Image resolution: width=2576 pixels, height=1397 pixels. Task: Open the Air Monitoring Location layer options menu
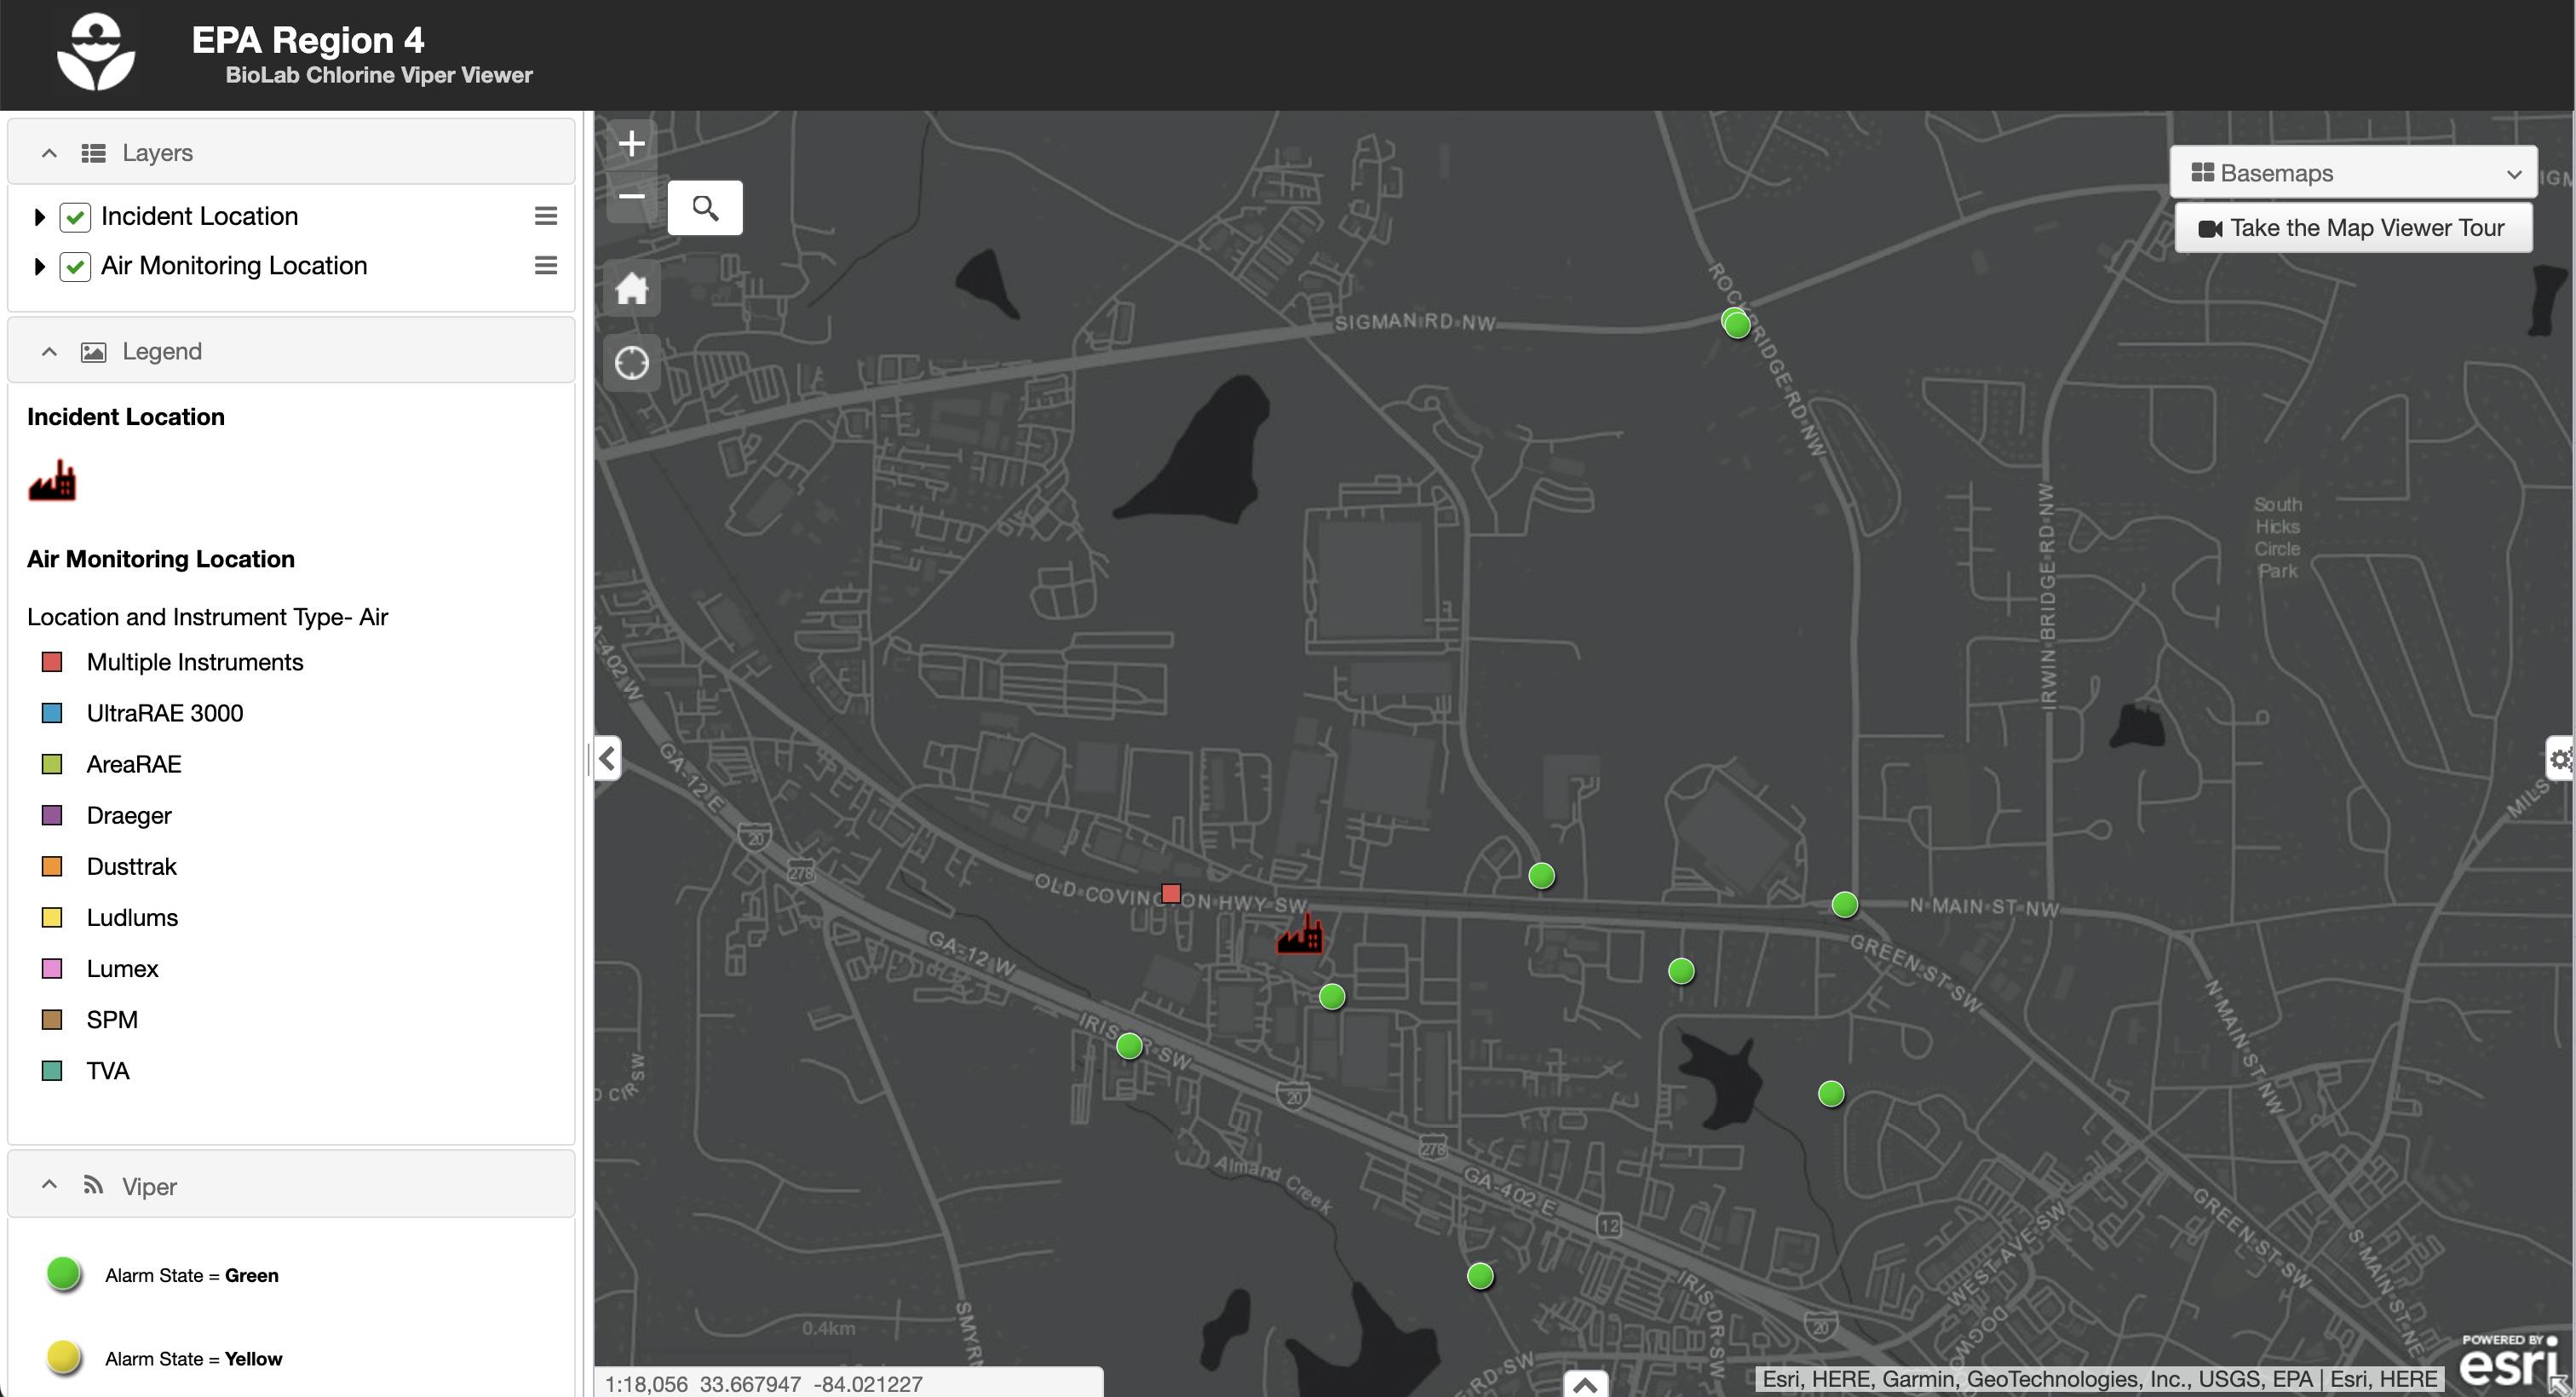[546, 266]
